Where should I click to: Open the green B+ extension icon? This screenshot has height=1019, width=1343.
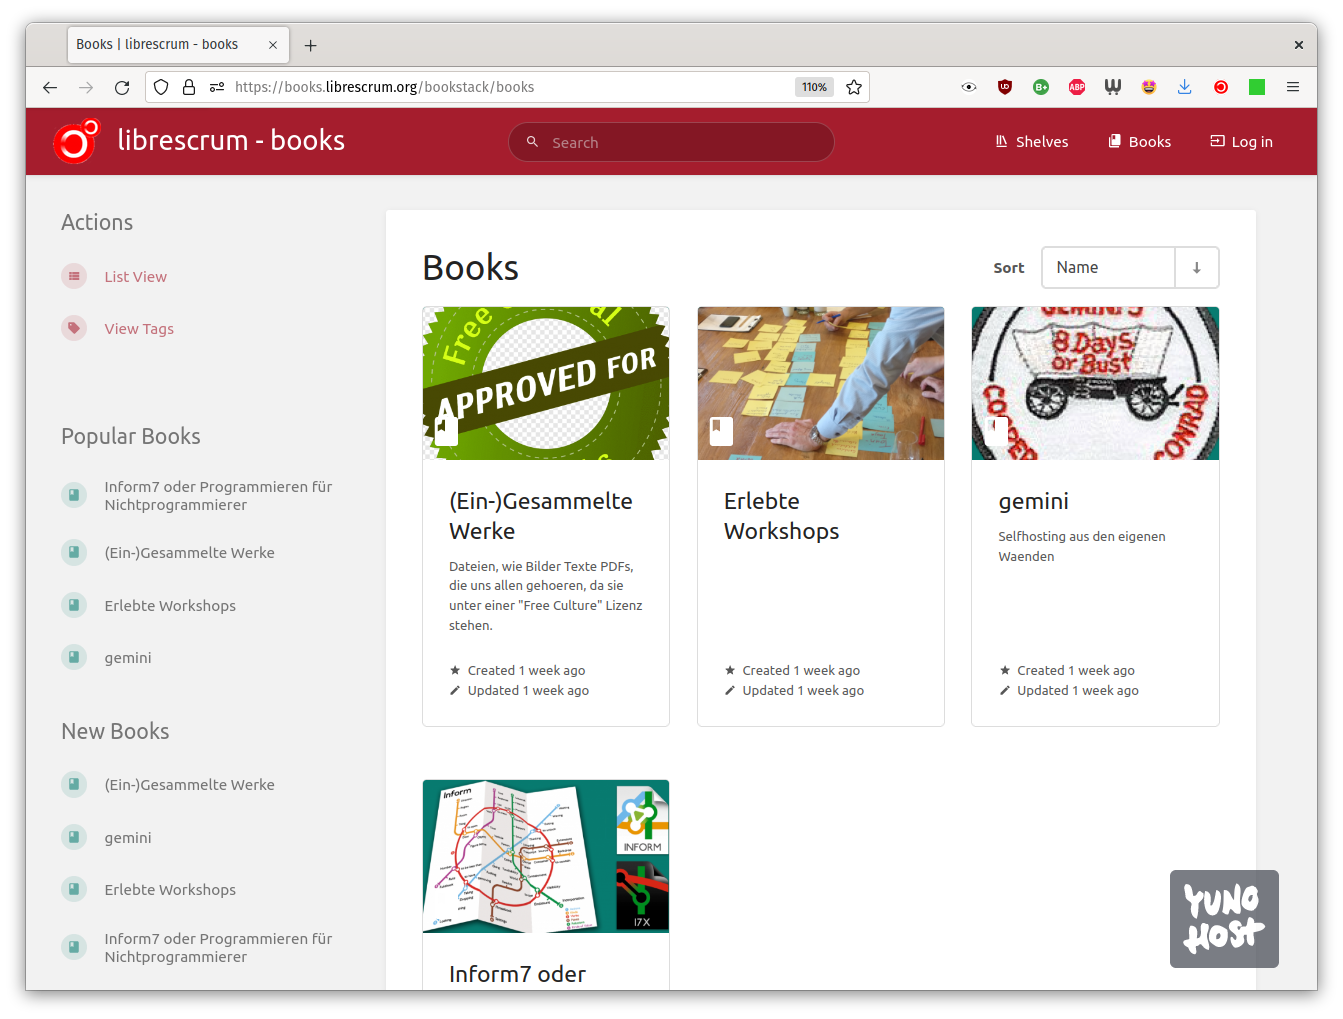click(1041, 87)
